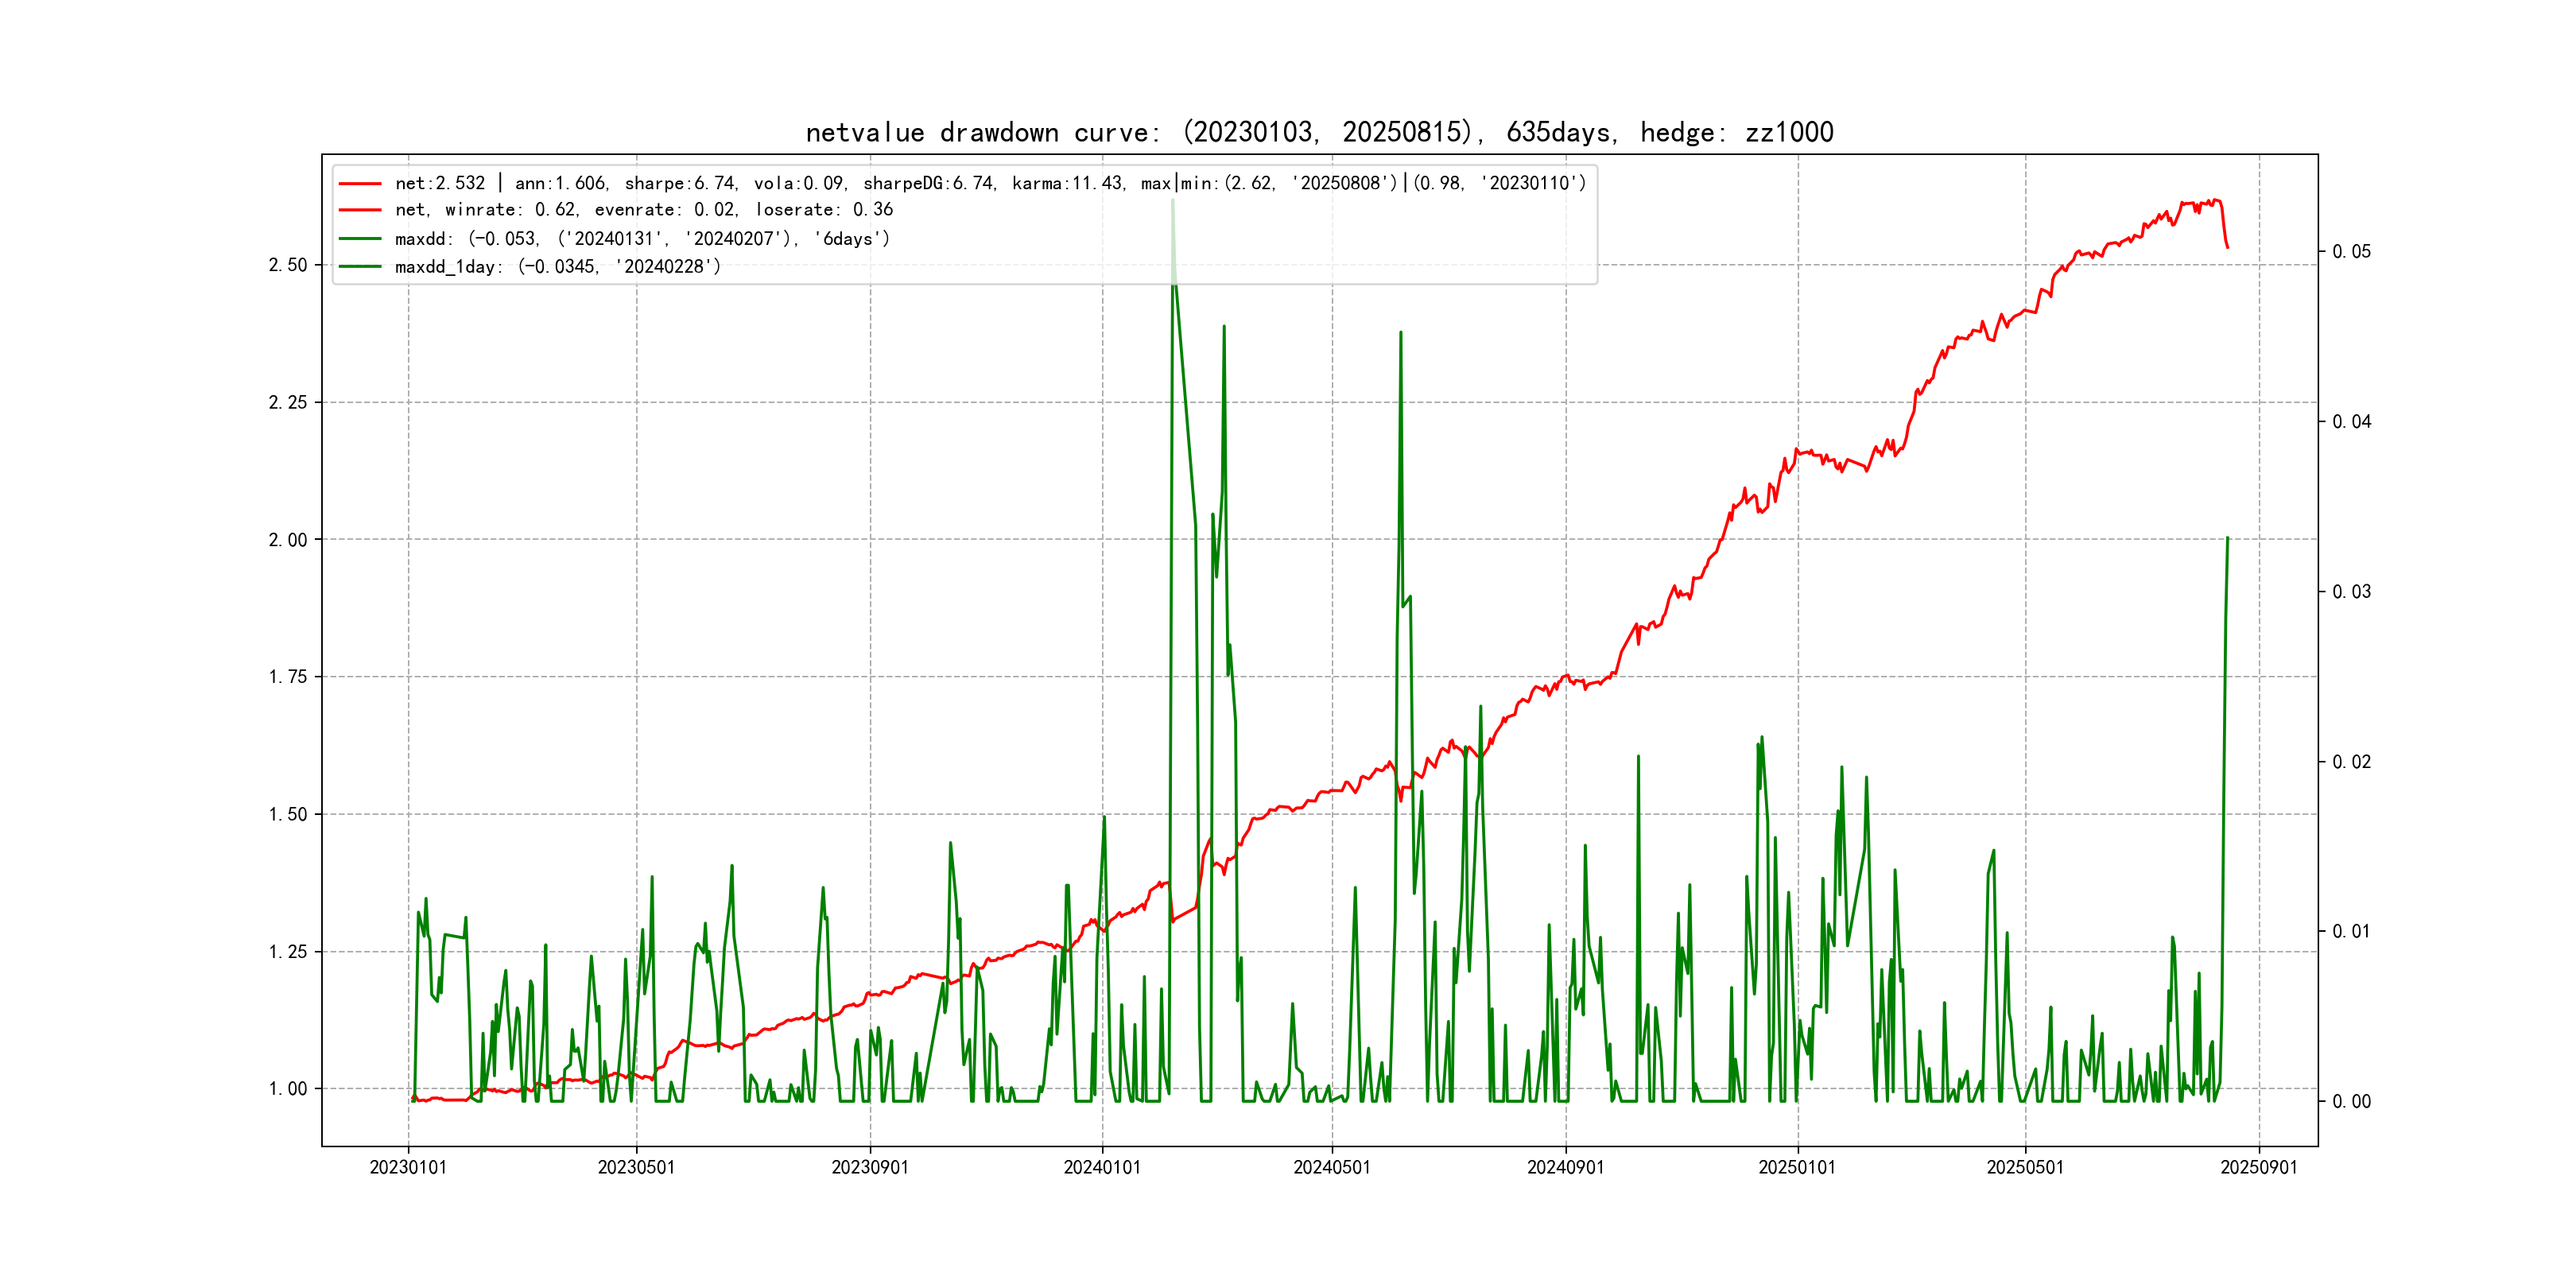The image size is (2576, 1288).
Task: Click the 1.00 left axis tick label
Action: [x=288, y=1089]
